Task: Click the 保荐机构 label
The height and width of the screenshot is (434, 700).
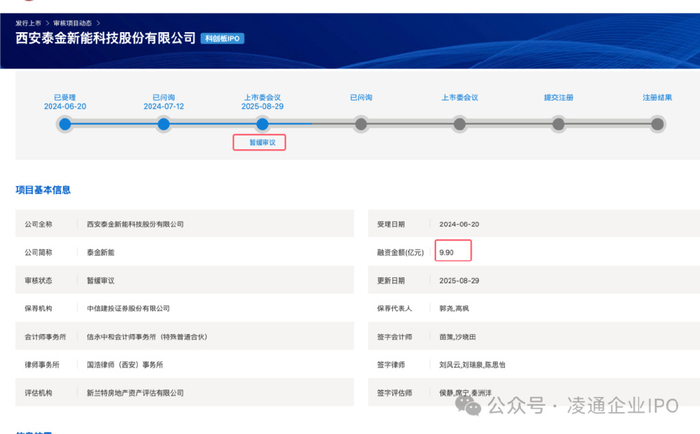Action: [38, 309]
